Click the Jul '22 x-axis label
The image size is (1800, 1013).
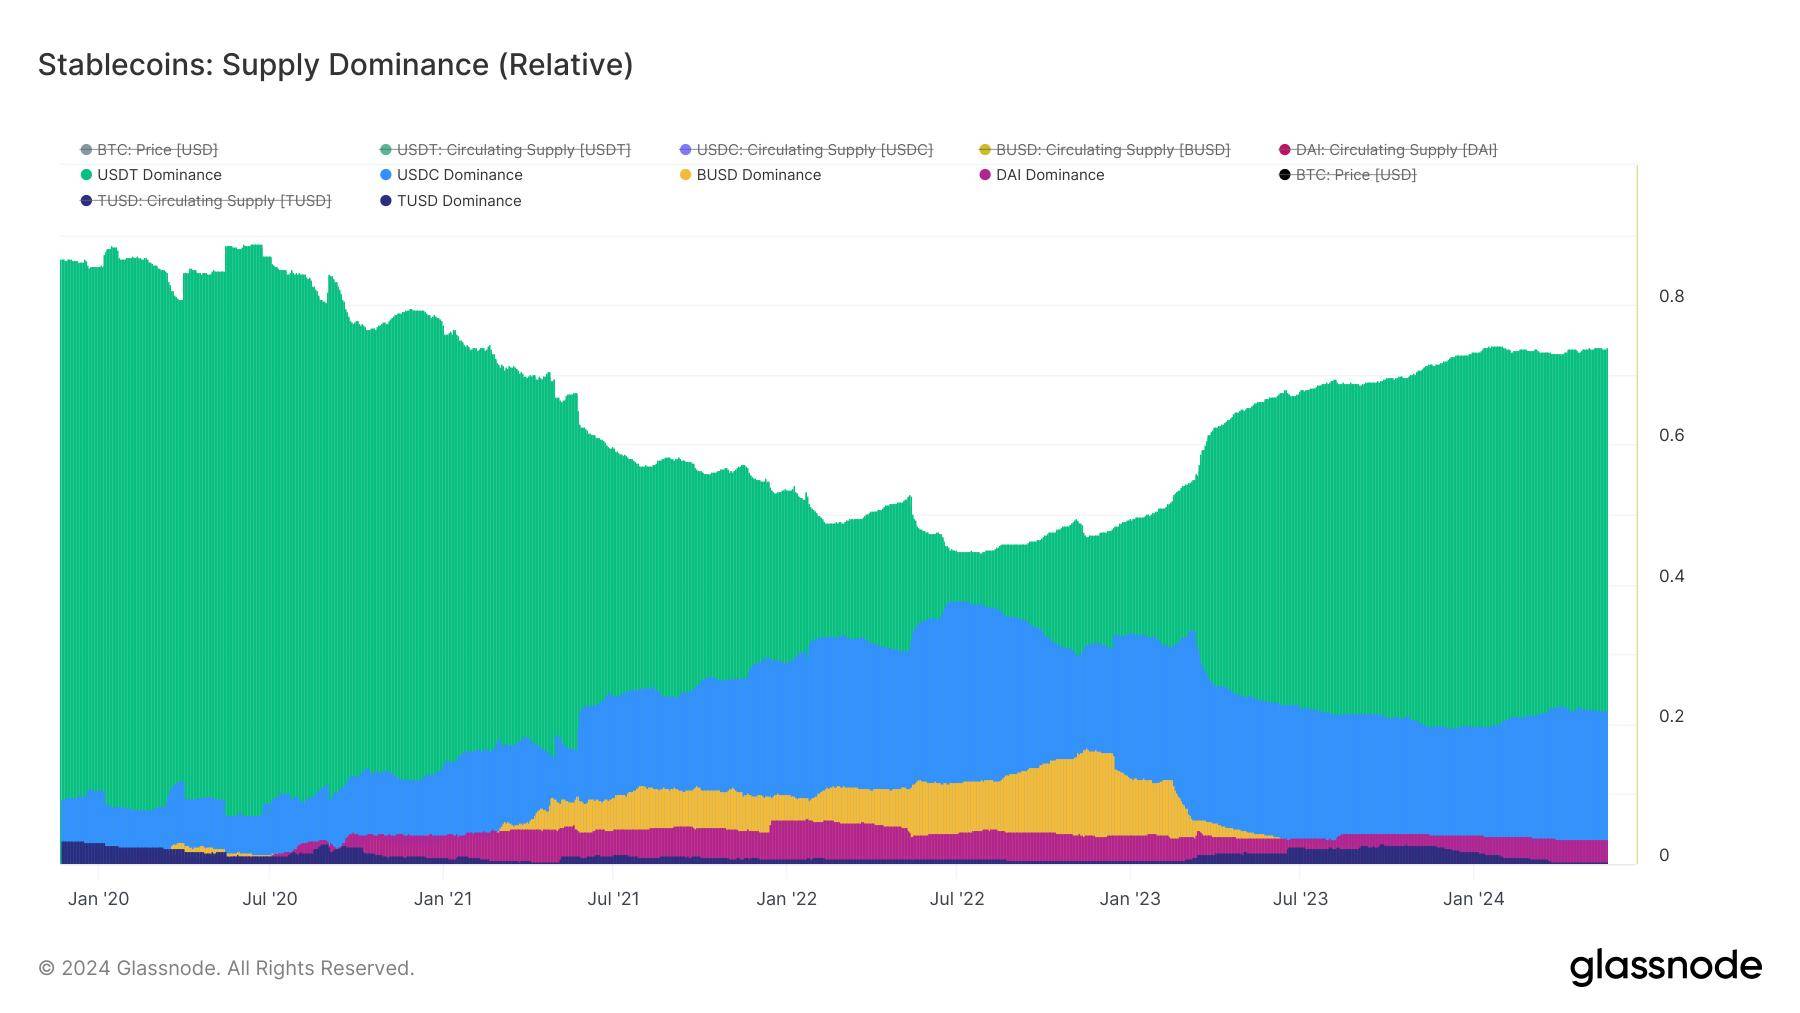tap(957, 899)
